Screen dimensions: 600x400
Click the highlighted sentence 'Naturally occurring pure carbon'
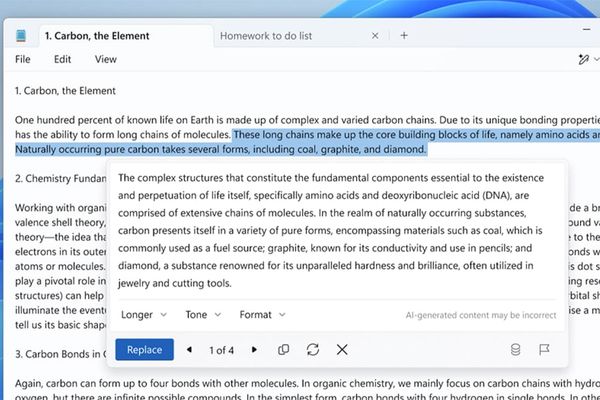point(220,149)
